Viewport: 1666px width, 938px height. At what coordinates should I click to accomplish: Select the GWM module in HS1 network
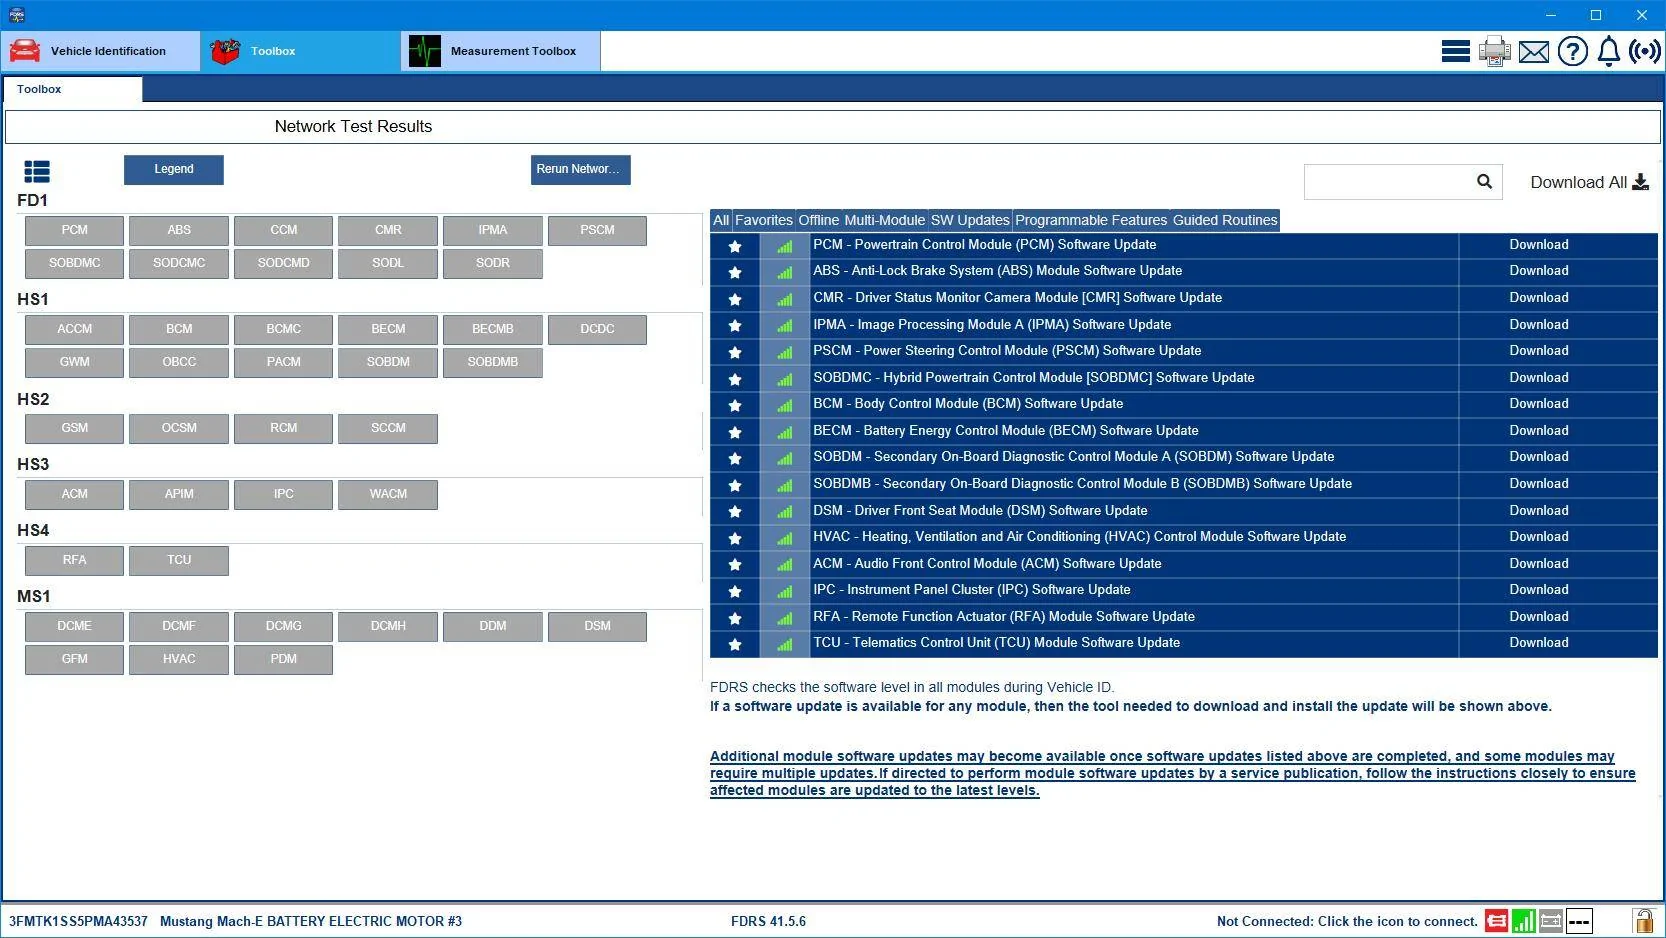74,362
